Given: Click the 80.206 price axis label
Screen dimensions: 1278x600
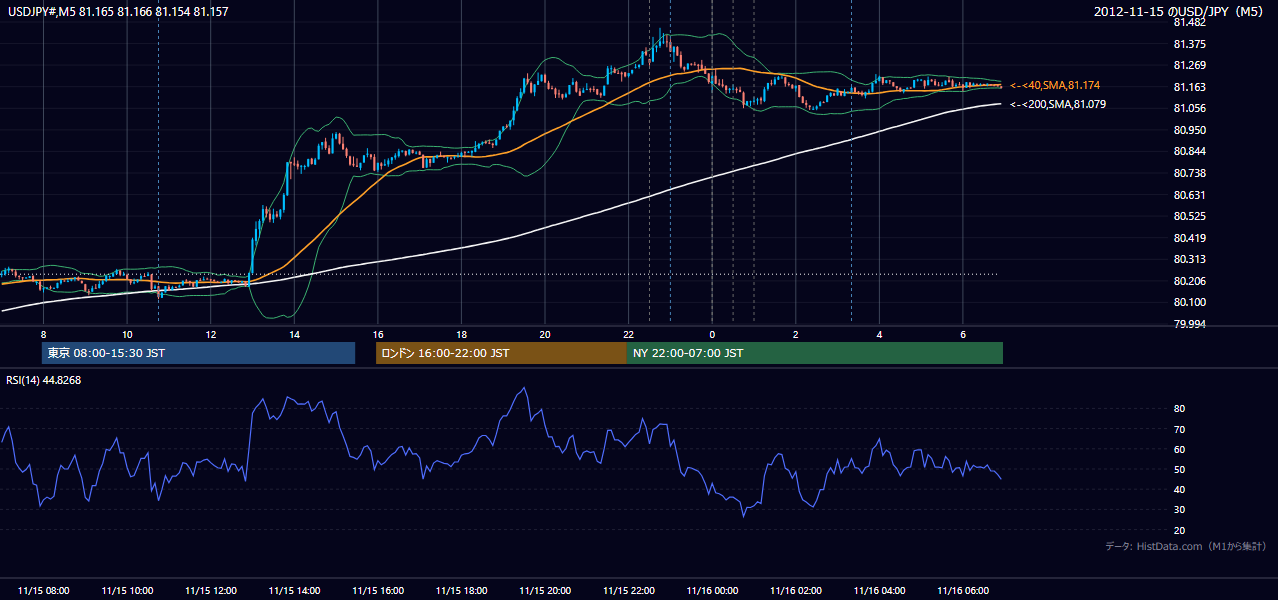Looking at the screenshot, I should pyautogui.click(x=1190, y=281).
